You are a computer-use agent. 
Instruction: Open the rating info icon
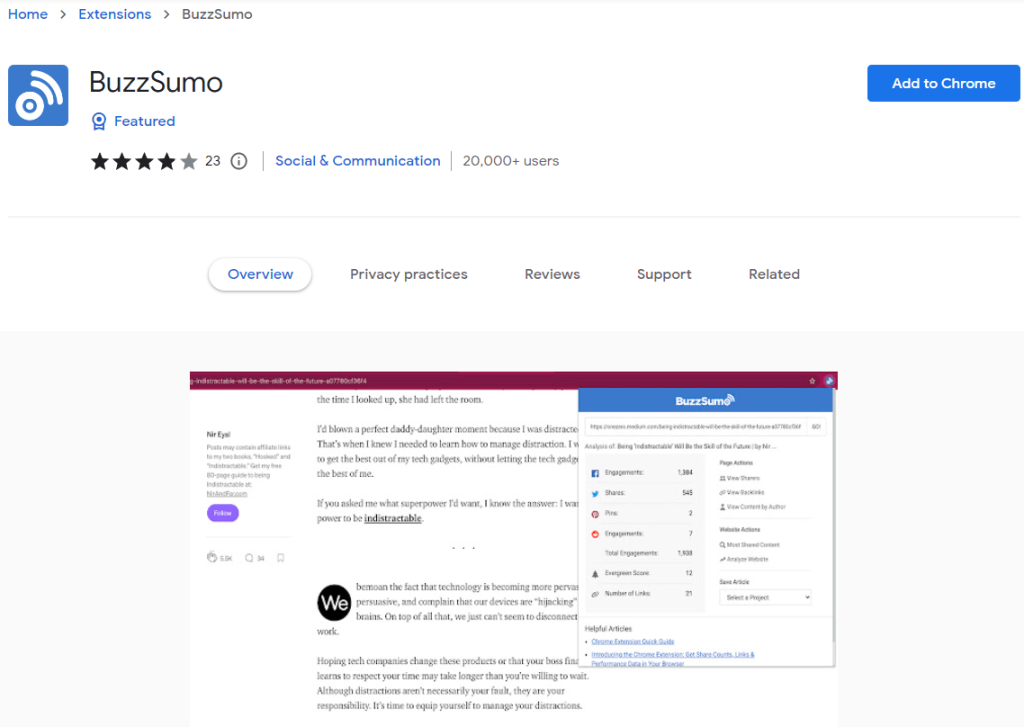pyautogui.click(x=239, y=161)
